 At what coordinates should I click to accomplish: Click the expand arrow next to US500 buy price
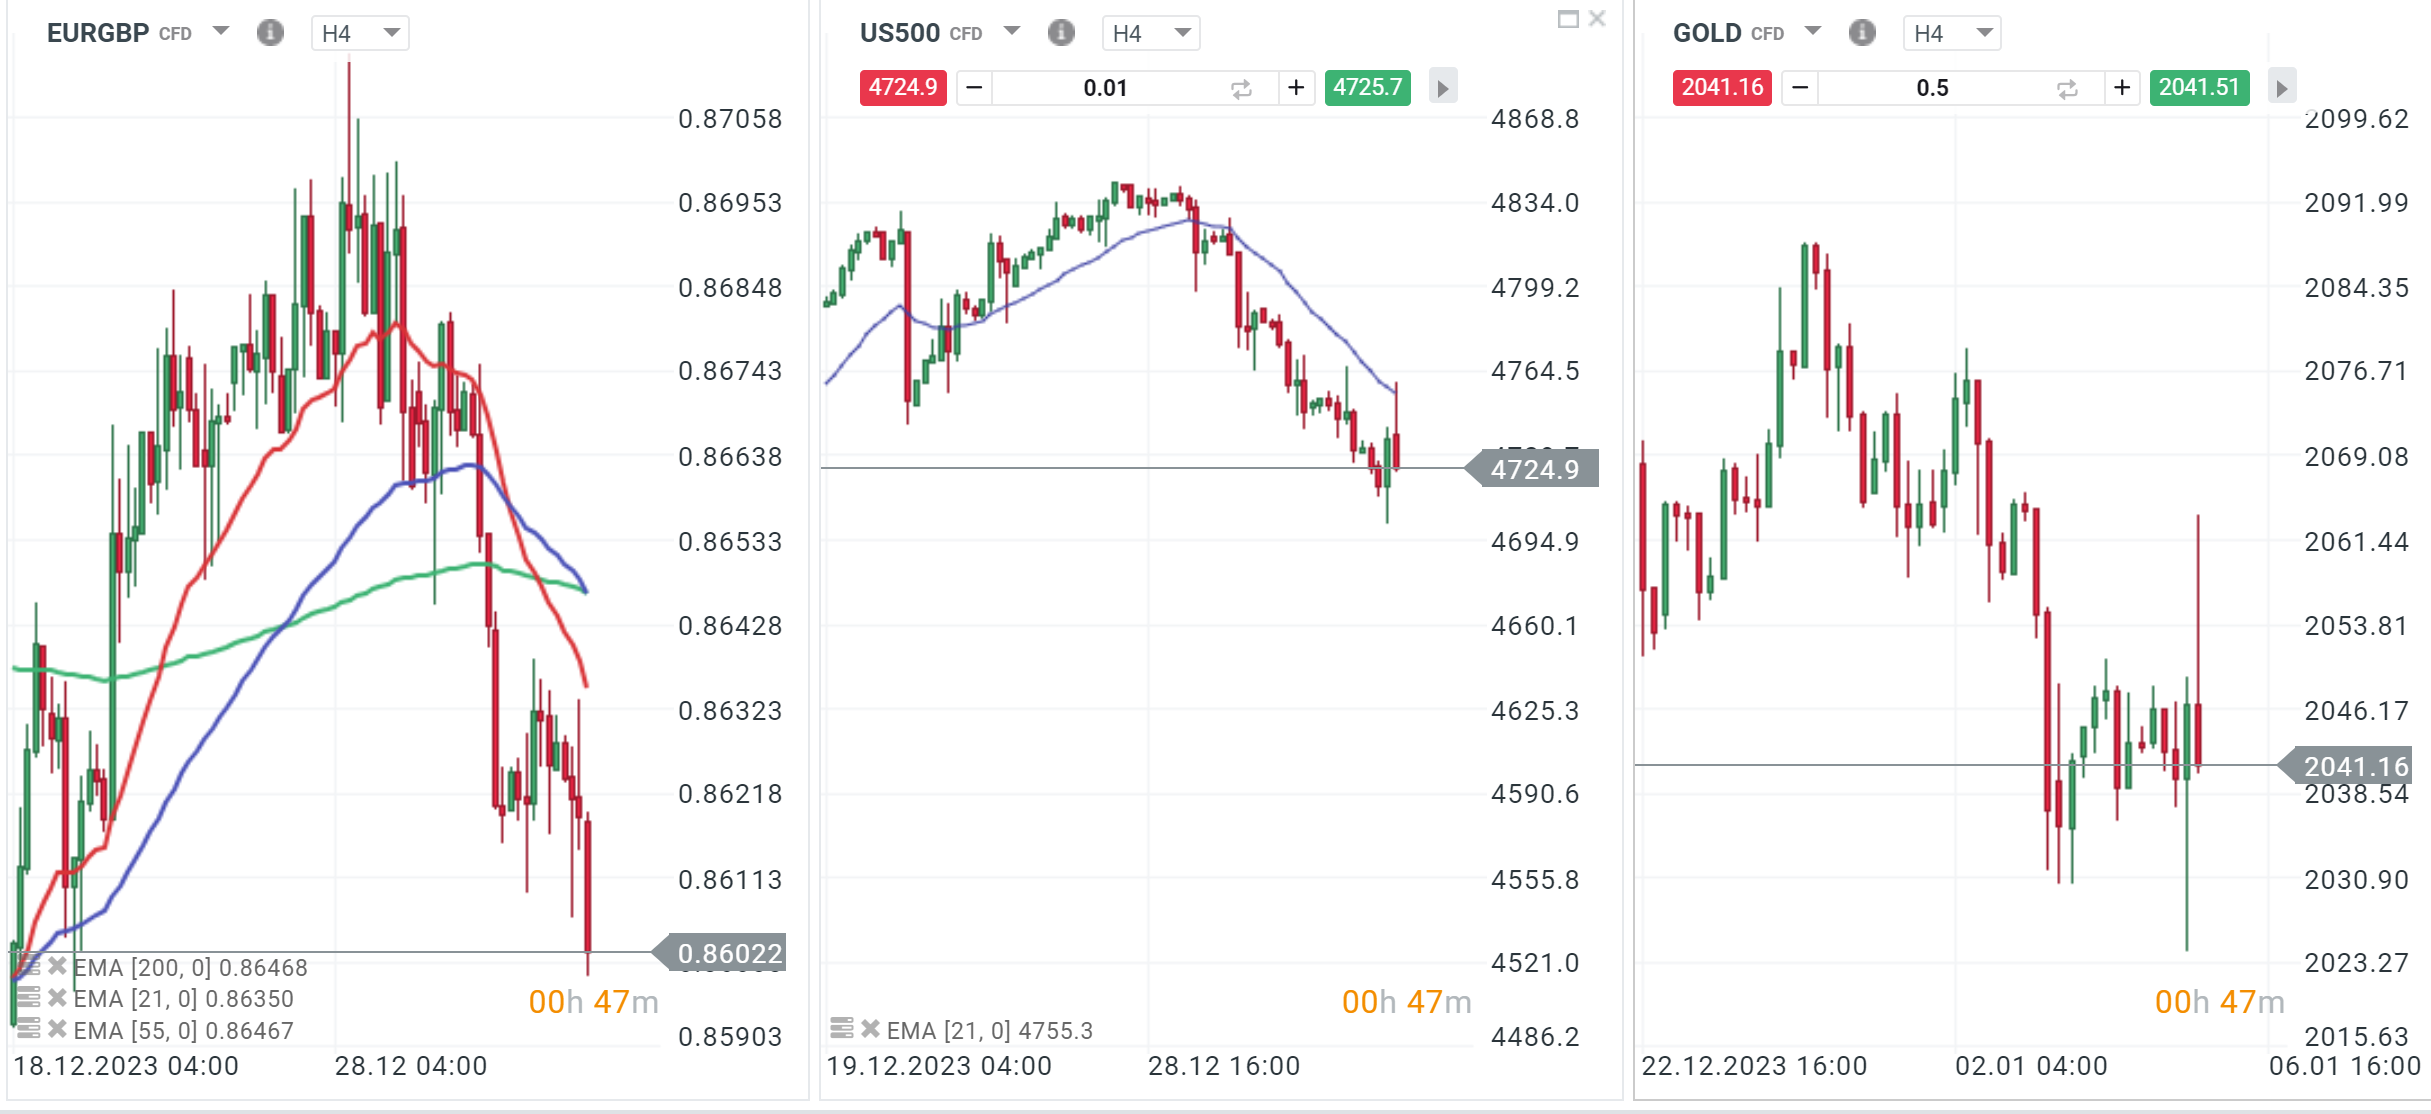point(1443,88)
